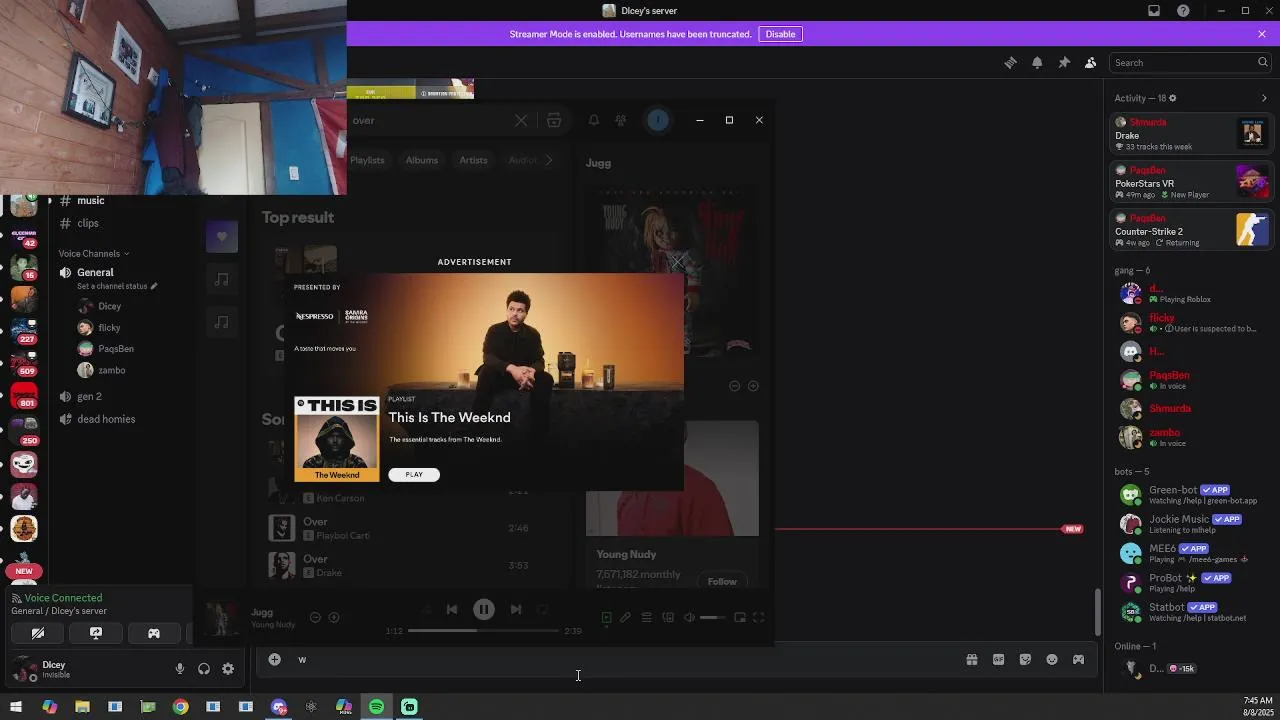Screen dimensions: 1280x720
Task: Open Discord inbox icon in title bar
Action: pos(1154,11)
